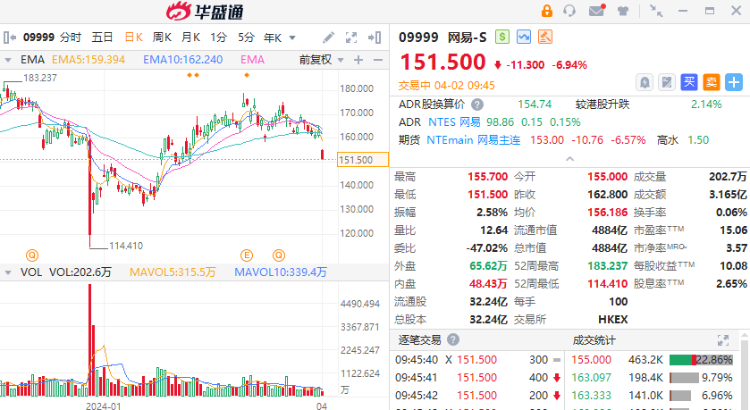Viewport: 750px width, 410px height.
Task: Switch to 1分 one-minute chart
Action: pyautogui.click(x=219, y=37)
